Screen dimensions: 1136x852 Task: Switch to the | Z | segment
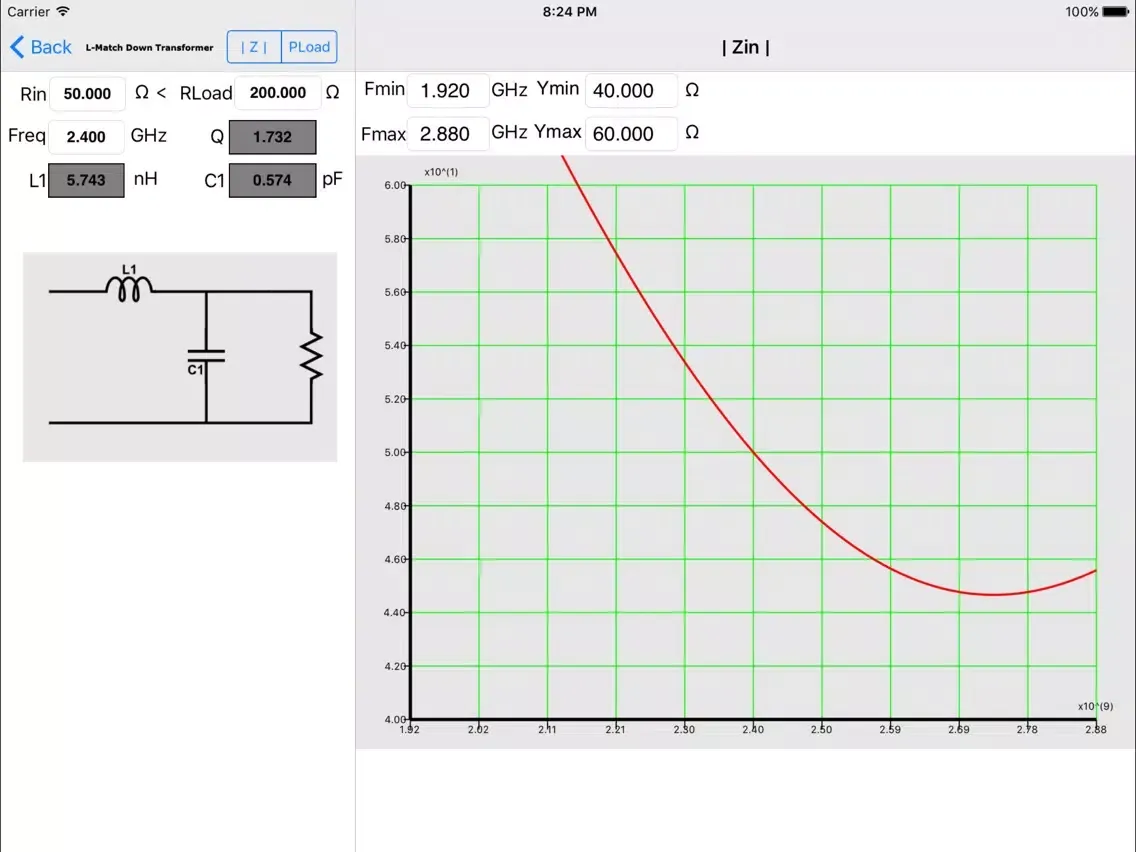(x=254, y=47)
